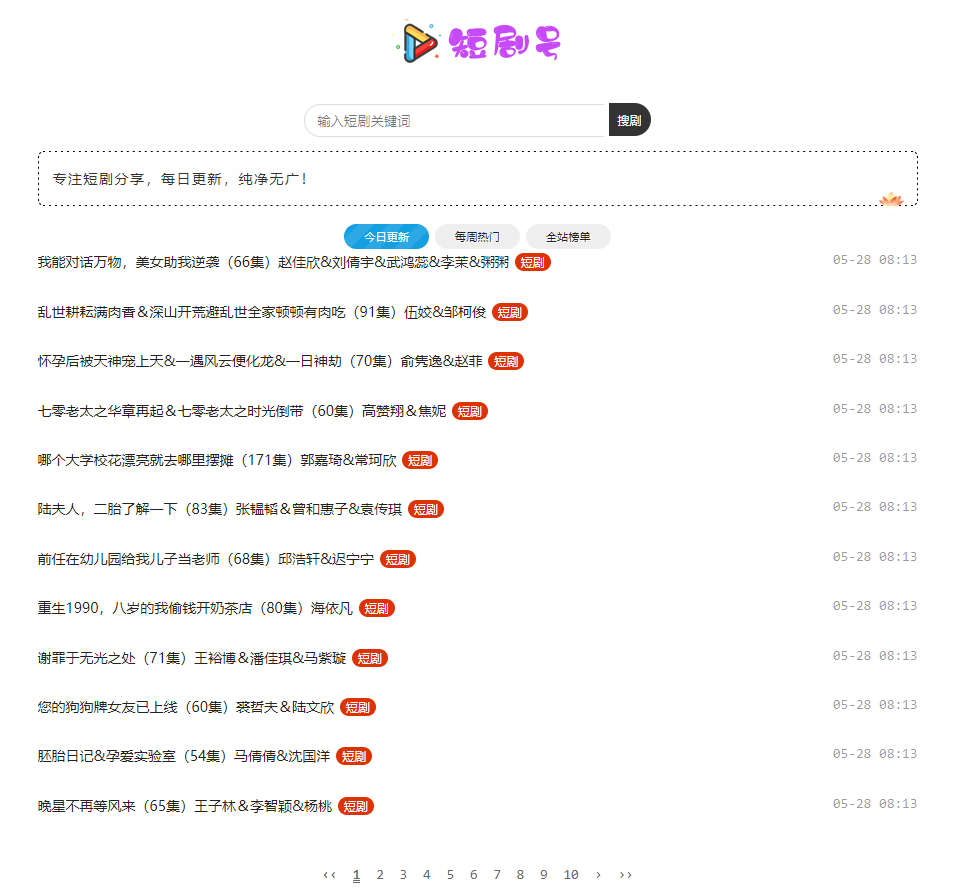Viewport: 977px width, 894px height.
Task: Open 晚星不再等风来 (65集) link
Action: 184,806
